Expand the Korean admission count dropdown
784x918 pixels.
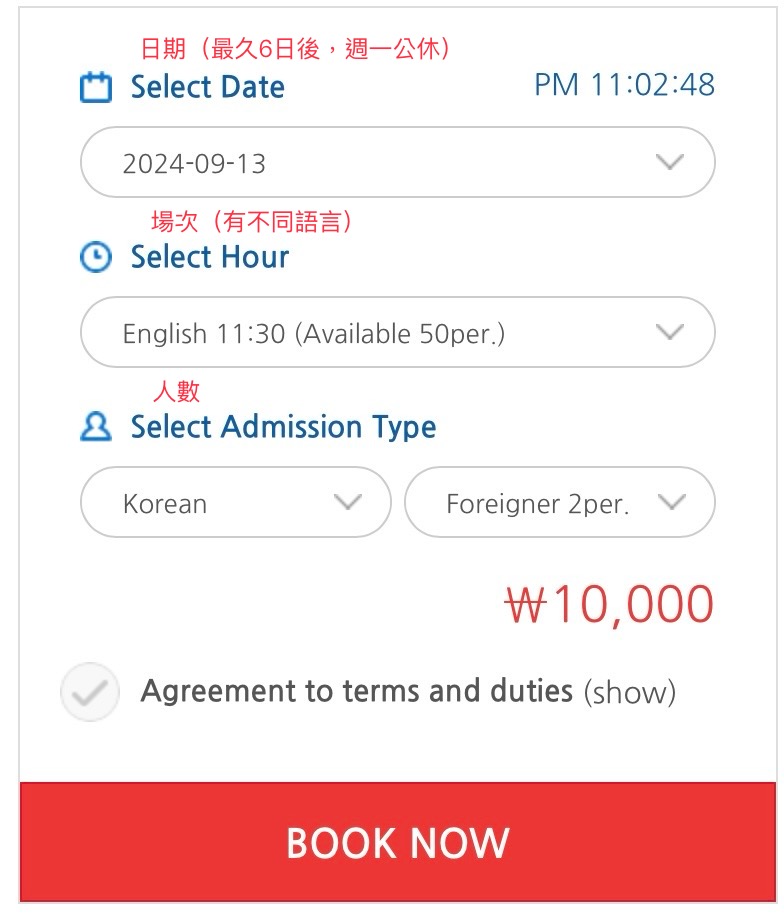click(235, 502)
